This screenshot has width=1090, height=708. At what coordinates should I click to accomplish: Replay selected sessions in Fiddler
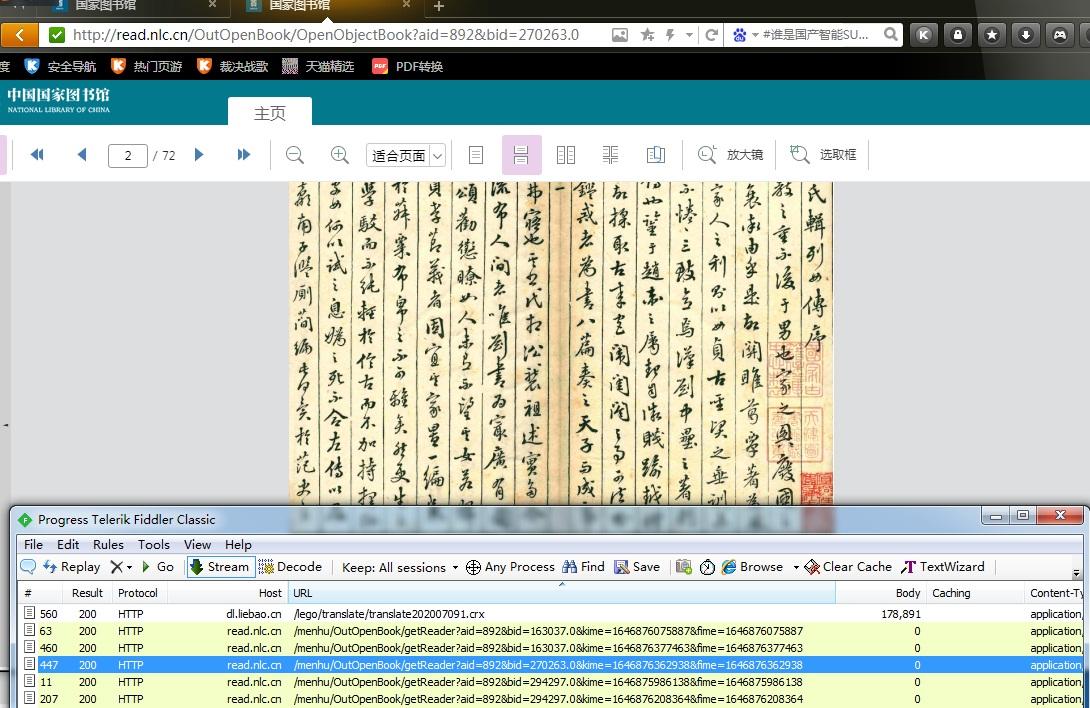pyautogui.click(x=72, y=567)
